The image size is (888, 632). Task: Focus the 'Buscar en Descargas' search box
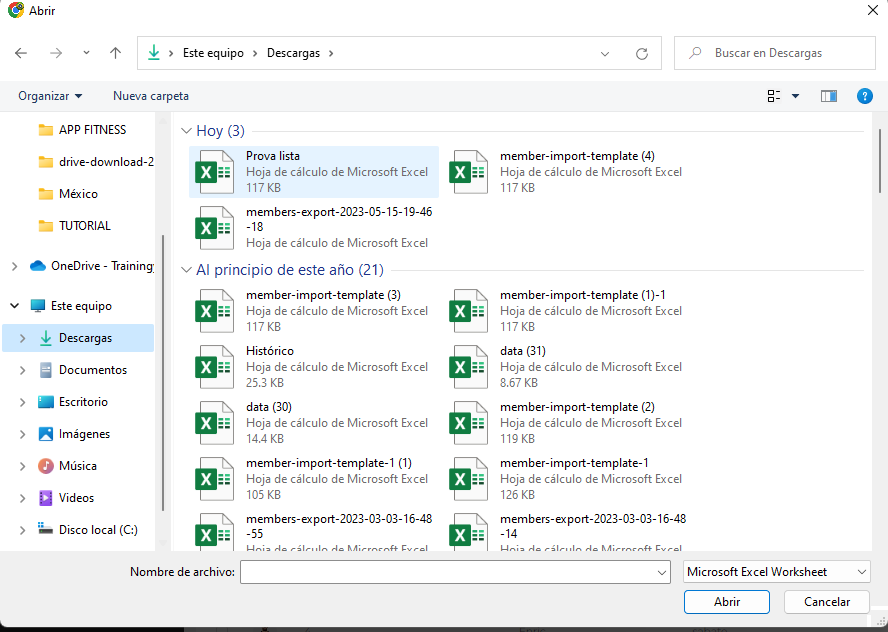(x=775, y=53)
